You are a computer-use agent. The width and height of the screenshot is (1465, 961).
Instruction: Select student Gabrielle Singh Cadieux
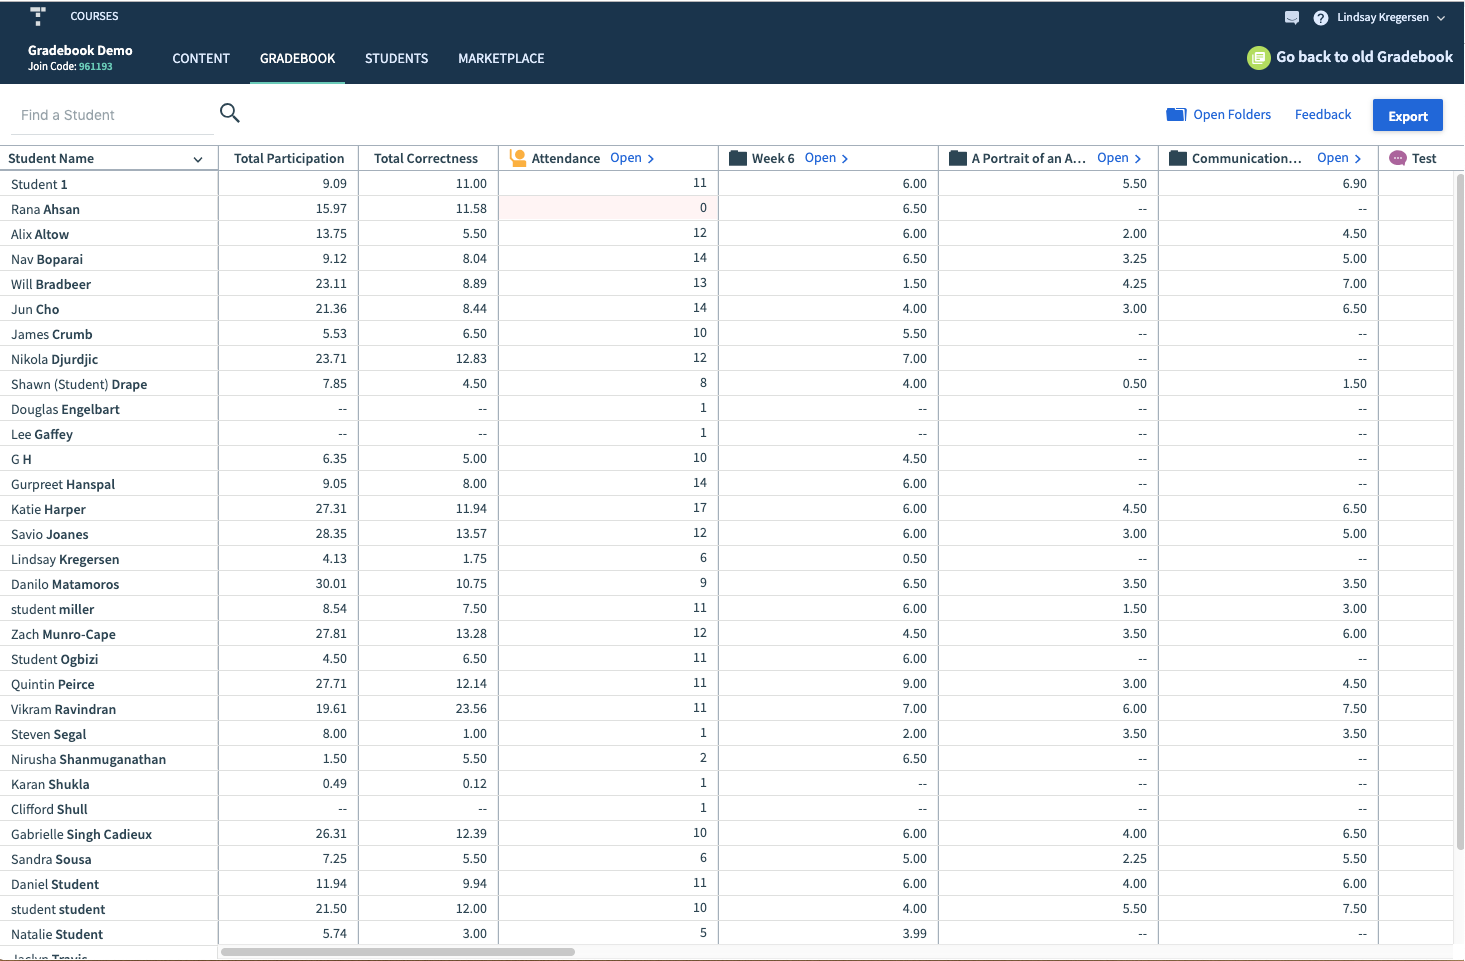tap(81, 834)
